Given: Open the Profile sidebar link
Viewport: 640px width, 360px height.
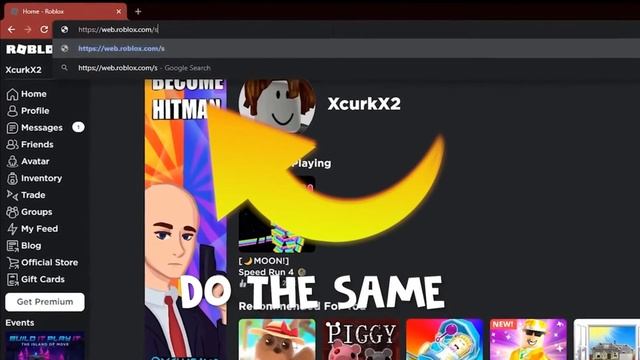Looking at the screenshot, I should pos(35,111).
